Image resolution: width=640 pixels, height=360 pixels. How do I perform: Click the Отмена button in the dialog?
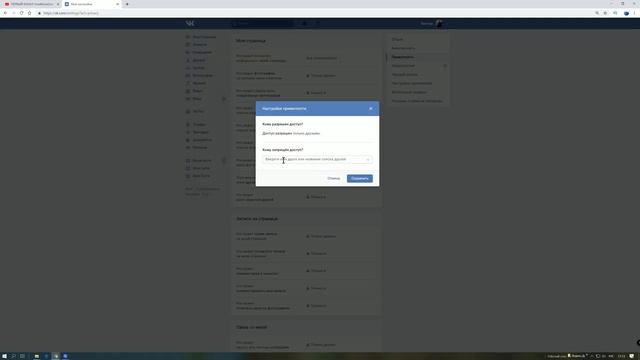click(x=333, y=178)
